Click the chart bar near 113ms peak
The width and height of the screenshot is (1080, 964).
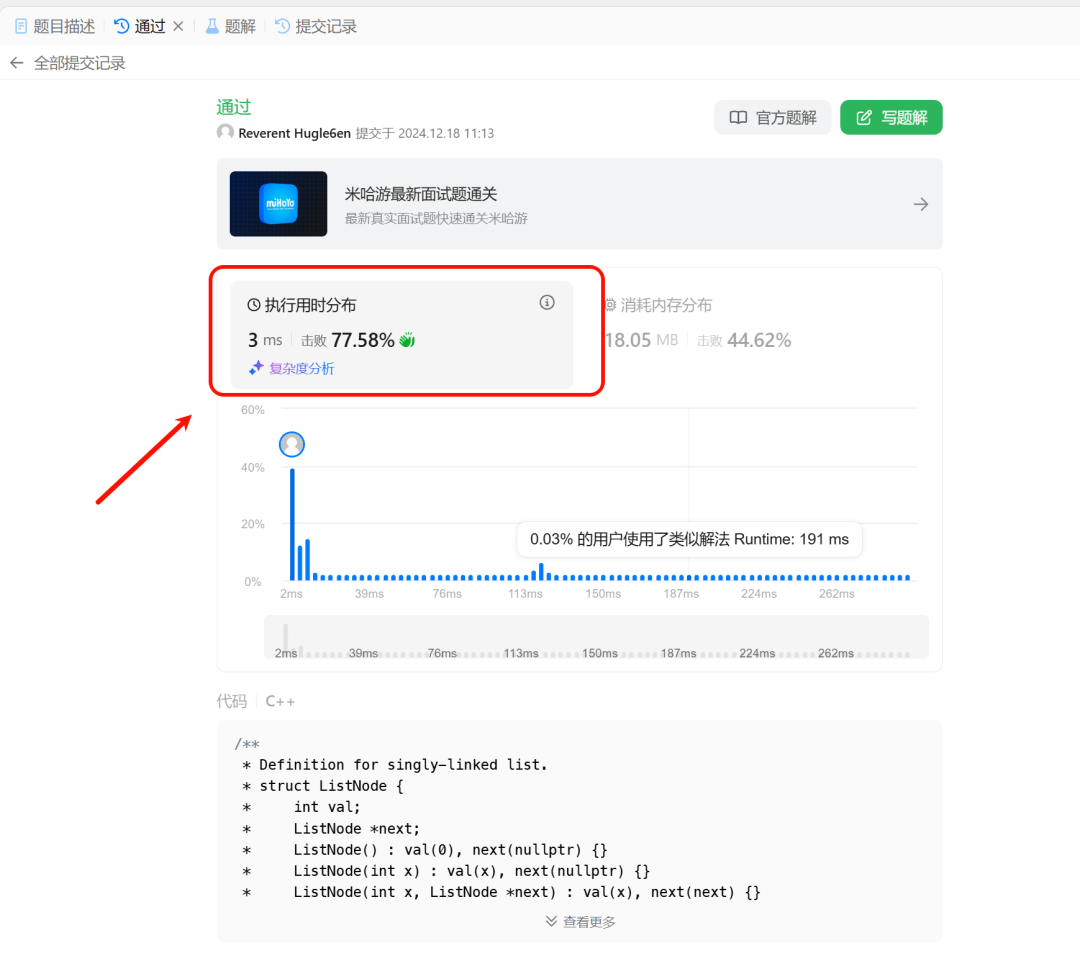tap(541, 572)
